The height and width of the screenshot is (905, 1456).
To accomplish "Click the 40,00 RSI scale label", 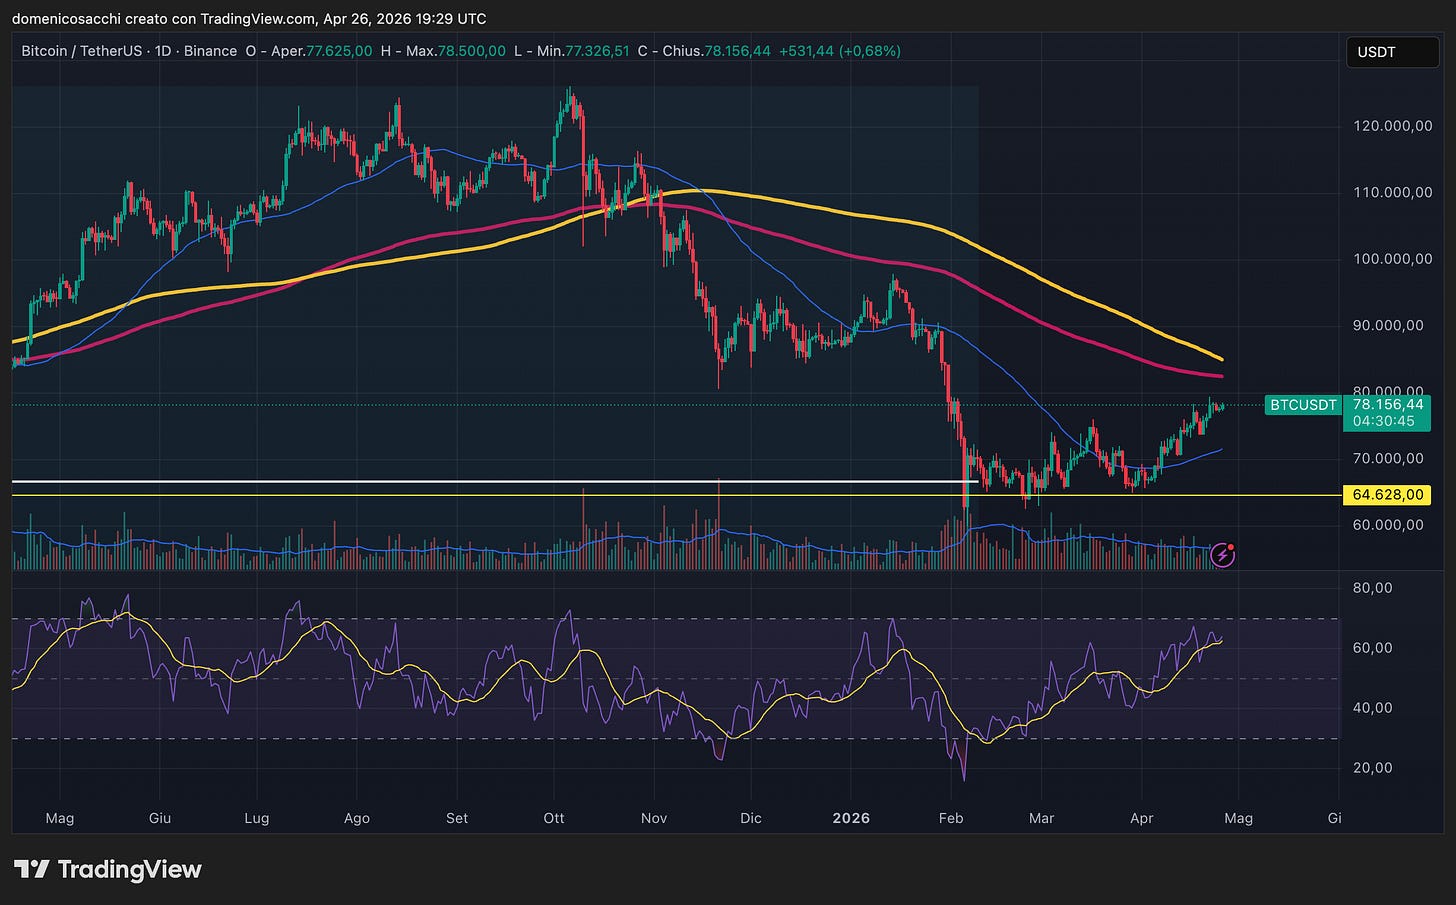I will pos(1372,708).
